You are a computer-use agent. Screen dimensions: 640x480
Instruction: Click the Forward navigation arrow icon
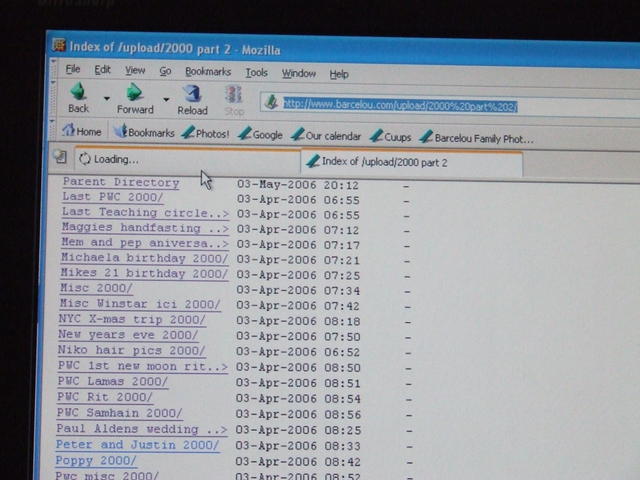coord(134,94)
